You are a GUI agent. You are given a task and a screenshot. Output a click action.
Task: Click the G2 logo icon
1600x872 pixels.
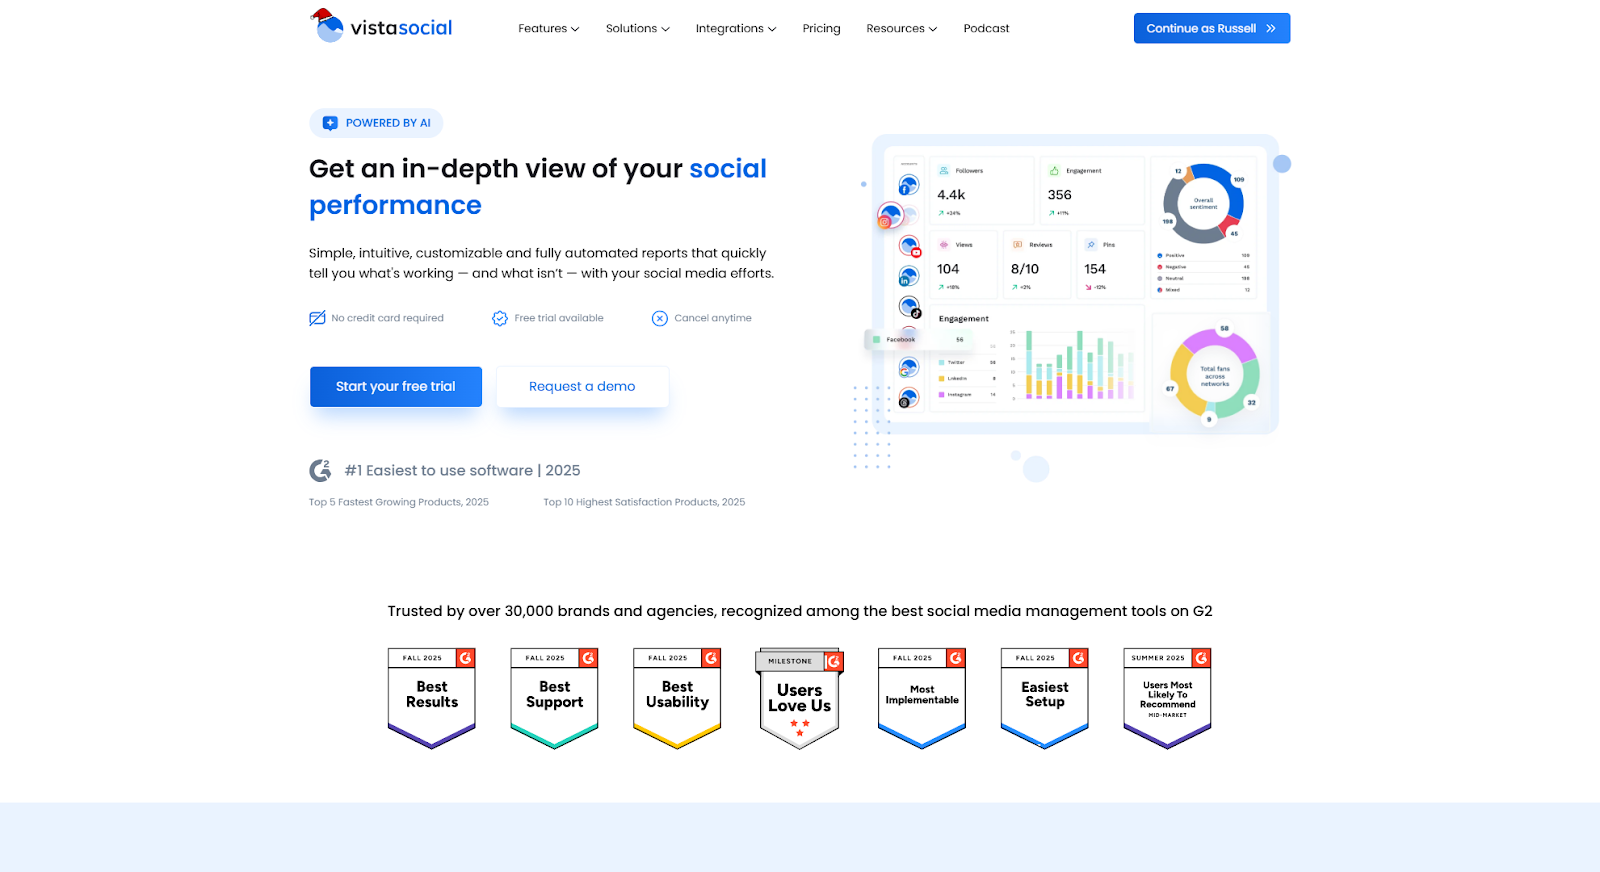320,470
